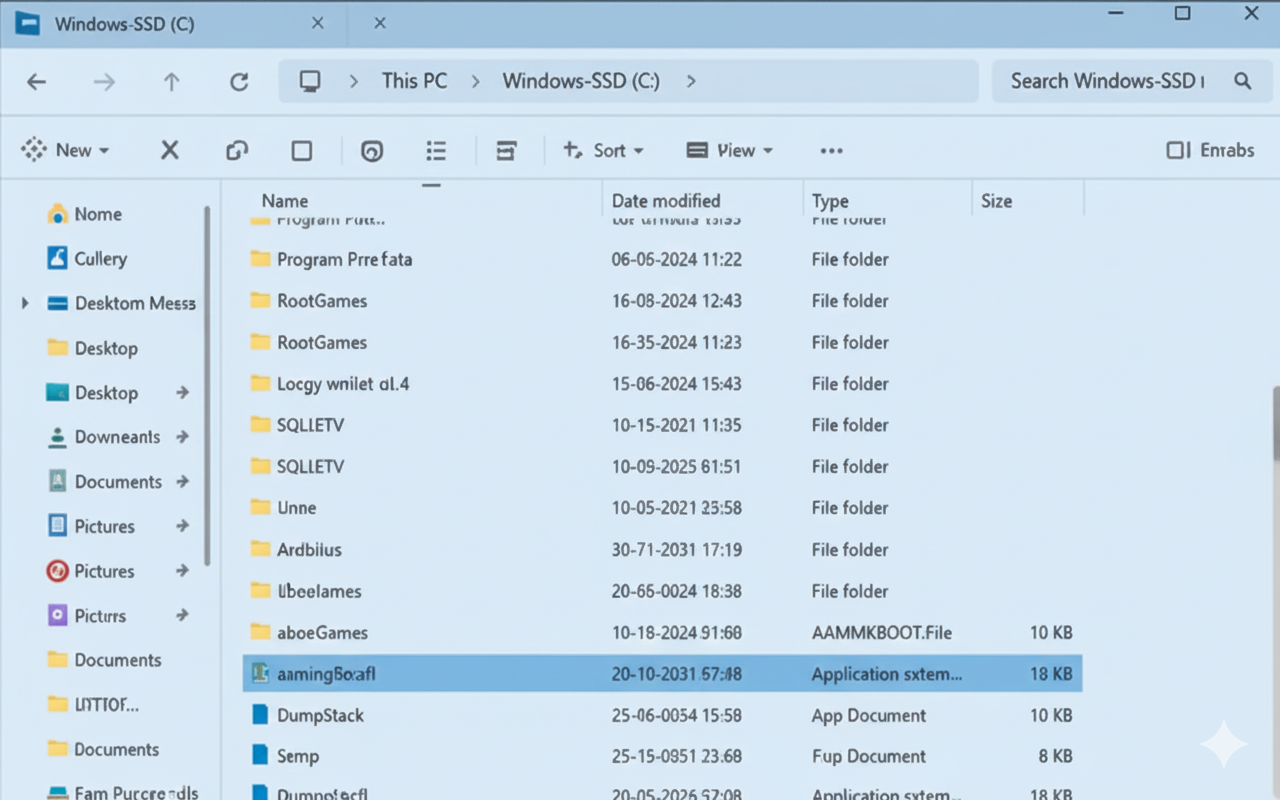Click the list view icon in toolbar
This screenshot has height=800, width=1280.
point(436,150)
